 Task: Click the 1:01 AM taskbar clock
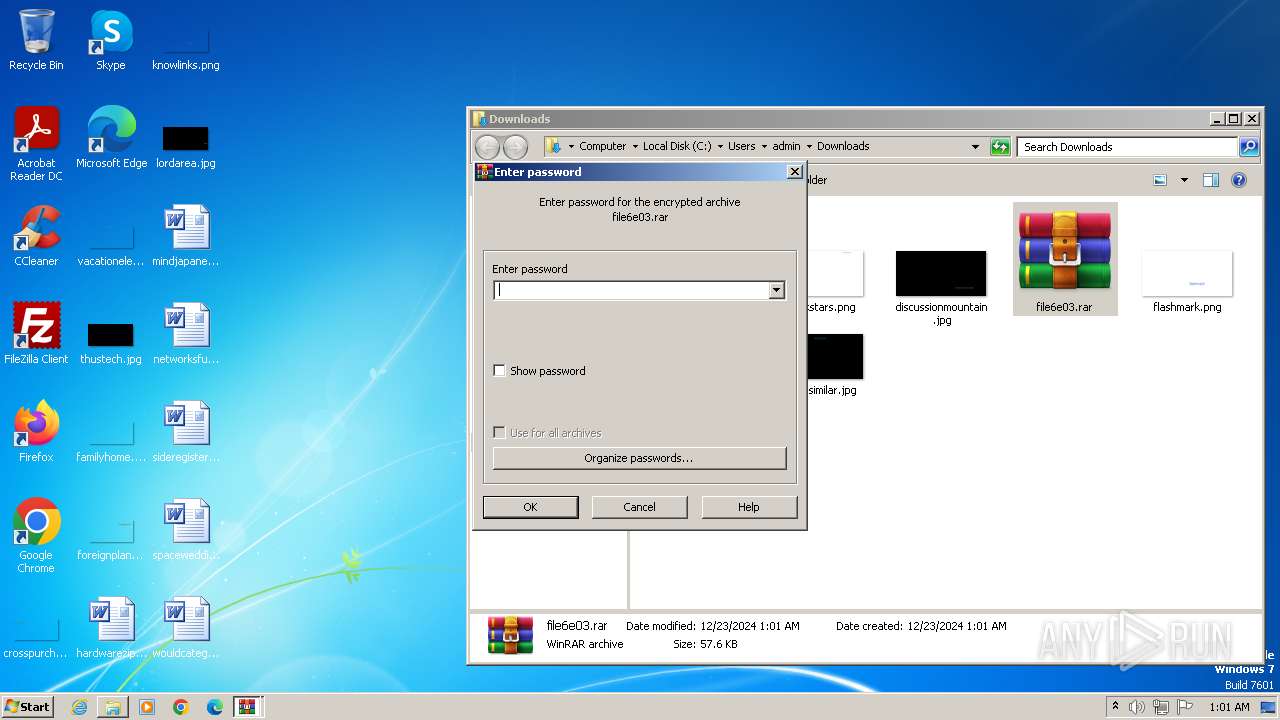coord(1229,707)
